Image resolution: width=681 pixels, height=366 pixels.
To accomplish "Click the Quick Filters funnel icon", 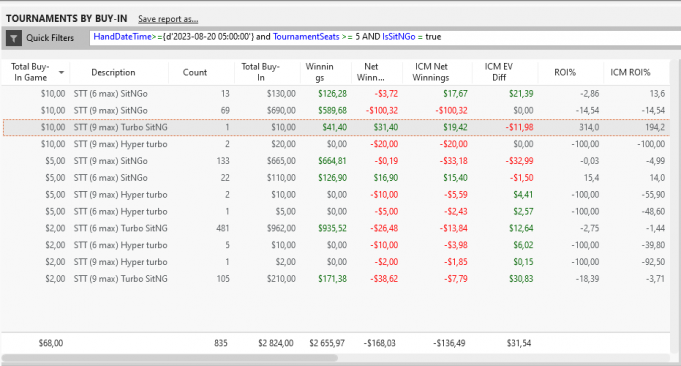I will tap(14, 38).
